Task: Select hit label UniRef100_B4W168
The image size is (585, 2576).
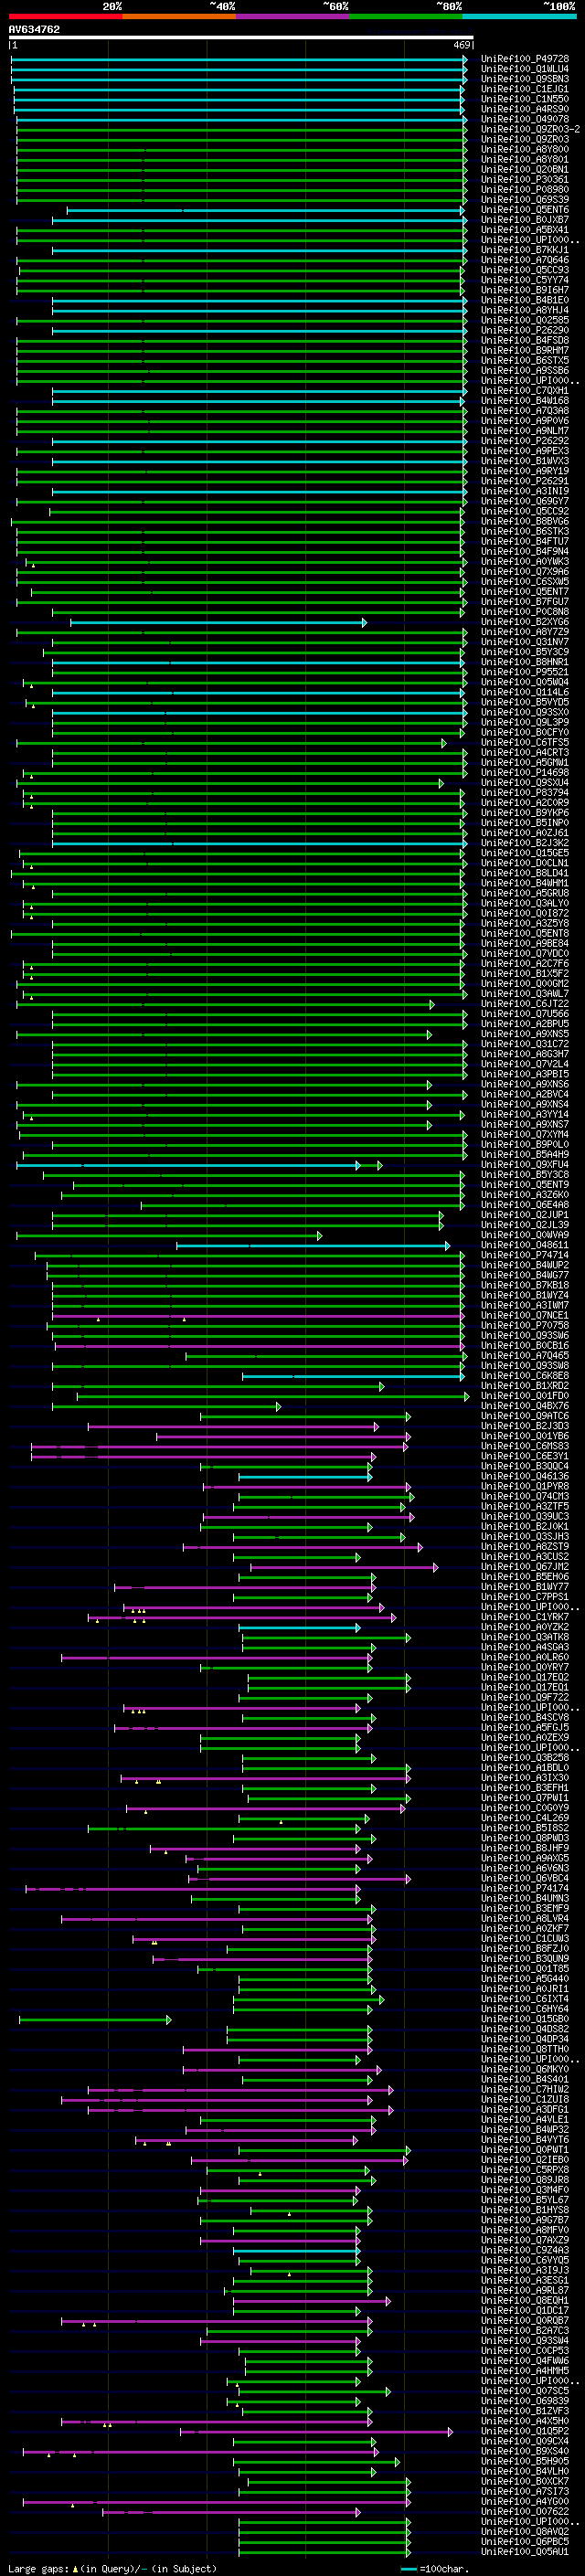Action: pos(525,401)
